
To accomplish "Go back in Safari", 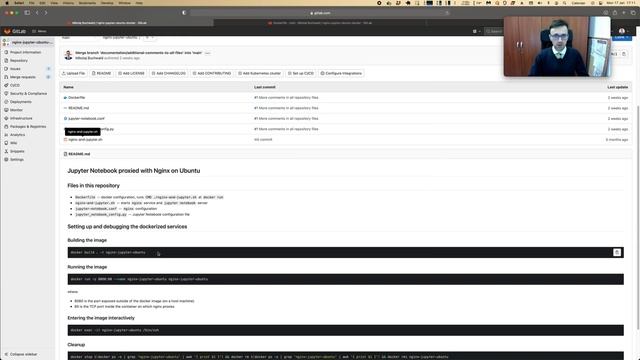I will point(37,13).
